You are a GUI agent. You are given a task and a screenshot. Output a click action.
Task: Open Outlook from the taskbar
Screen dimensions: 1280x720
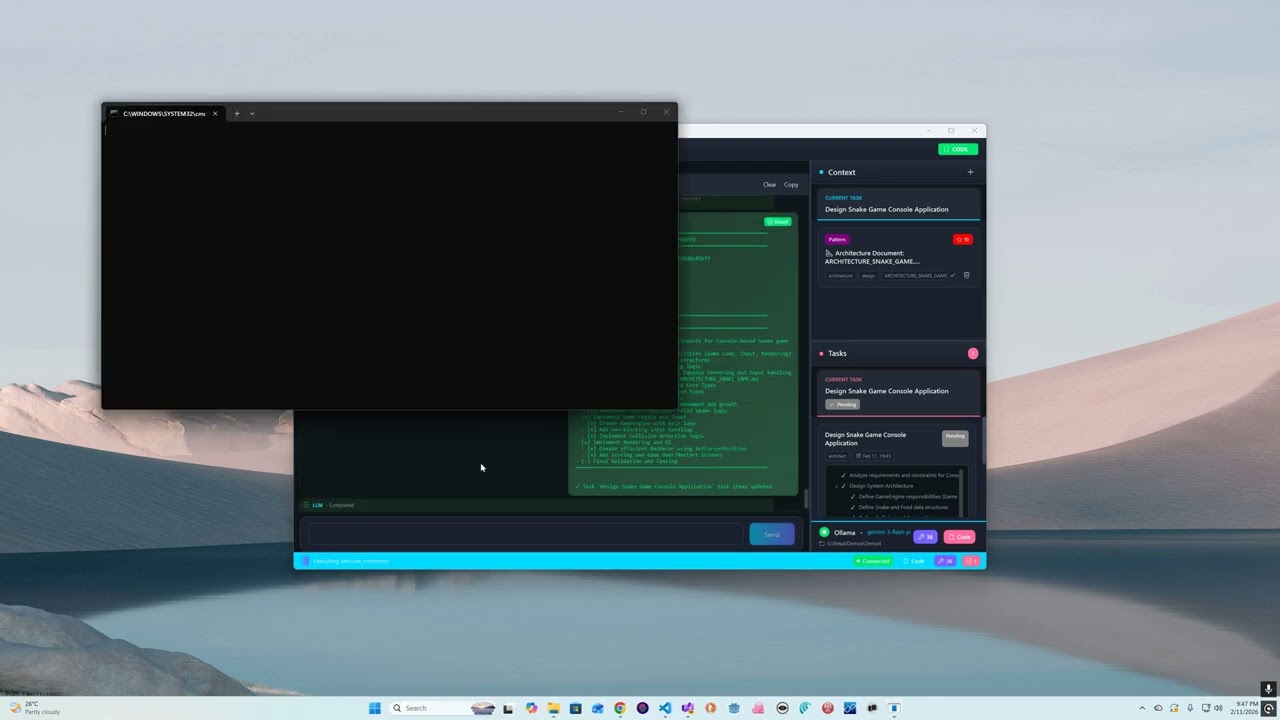tap(598, 708)
